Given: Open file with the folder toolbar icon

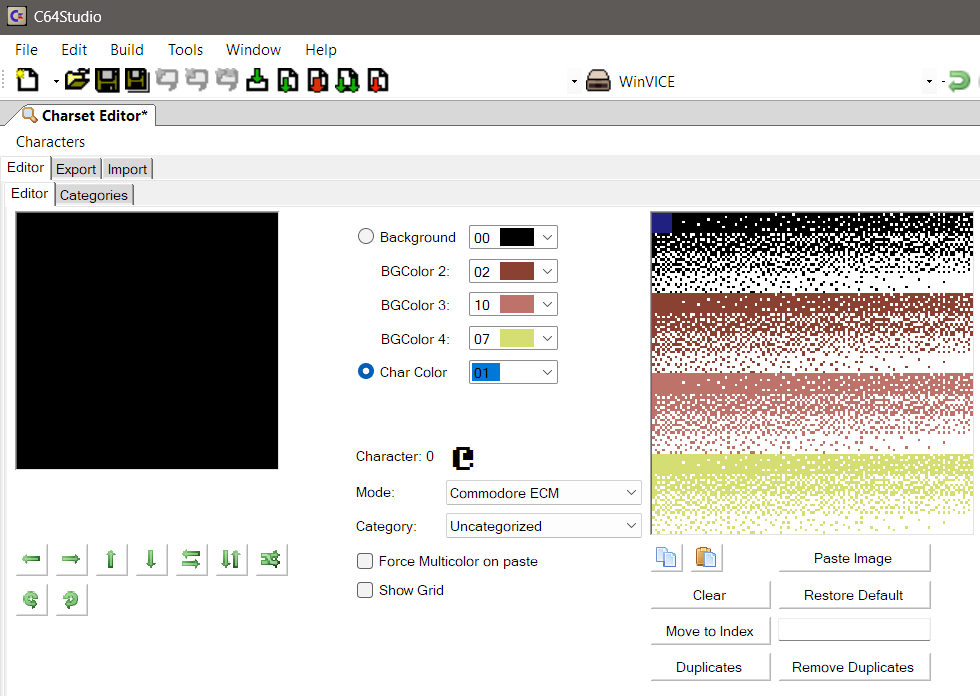Looking at the screenshot, I should [77, 81].
